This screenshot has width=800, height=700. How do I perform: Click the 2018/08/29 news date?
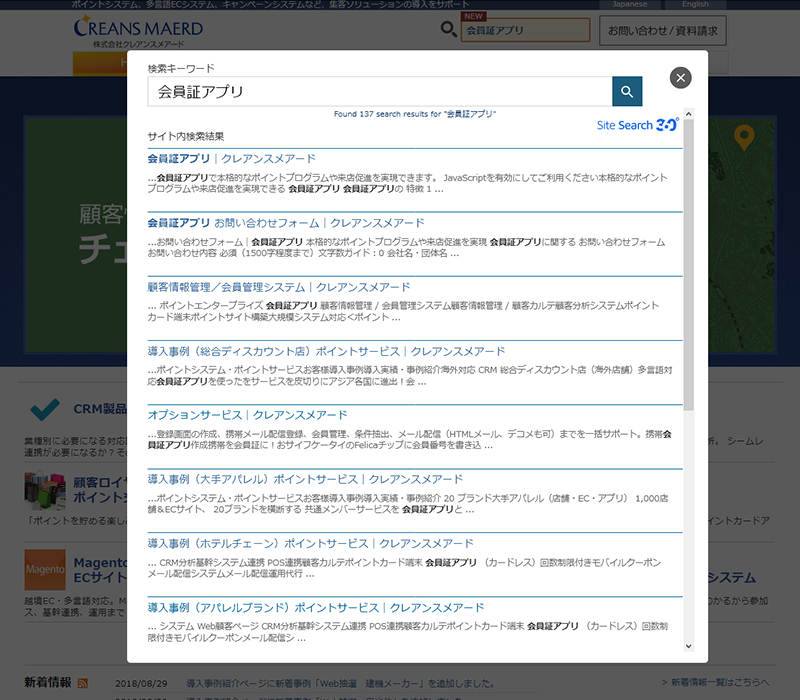141,684
